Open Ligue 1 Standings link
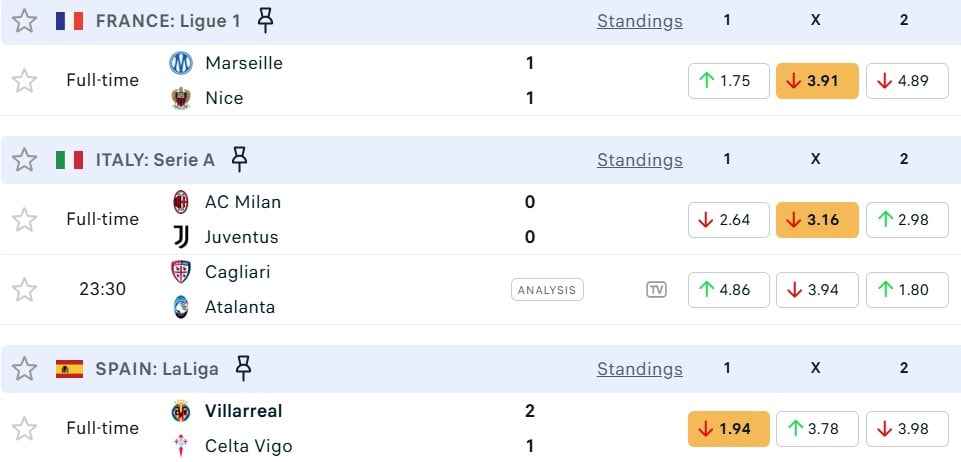 tap(640, 21)
